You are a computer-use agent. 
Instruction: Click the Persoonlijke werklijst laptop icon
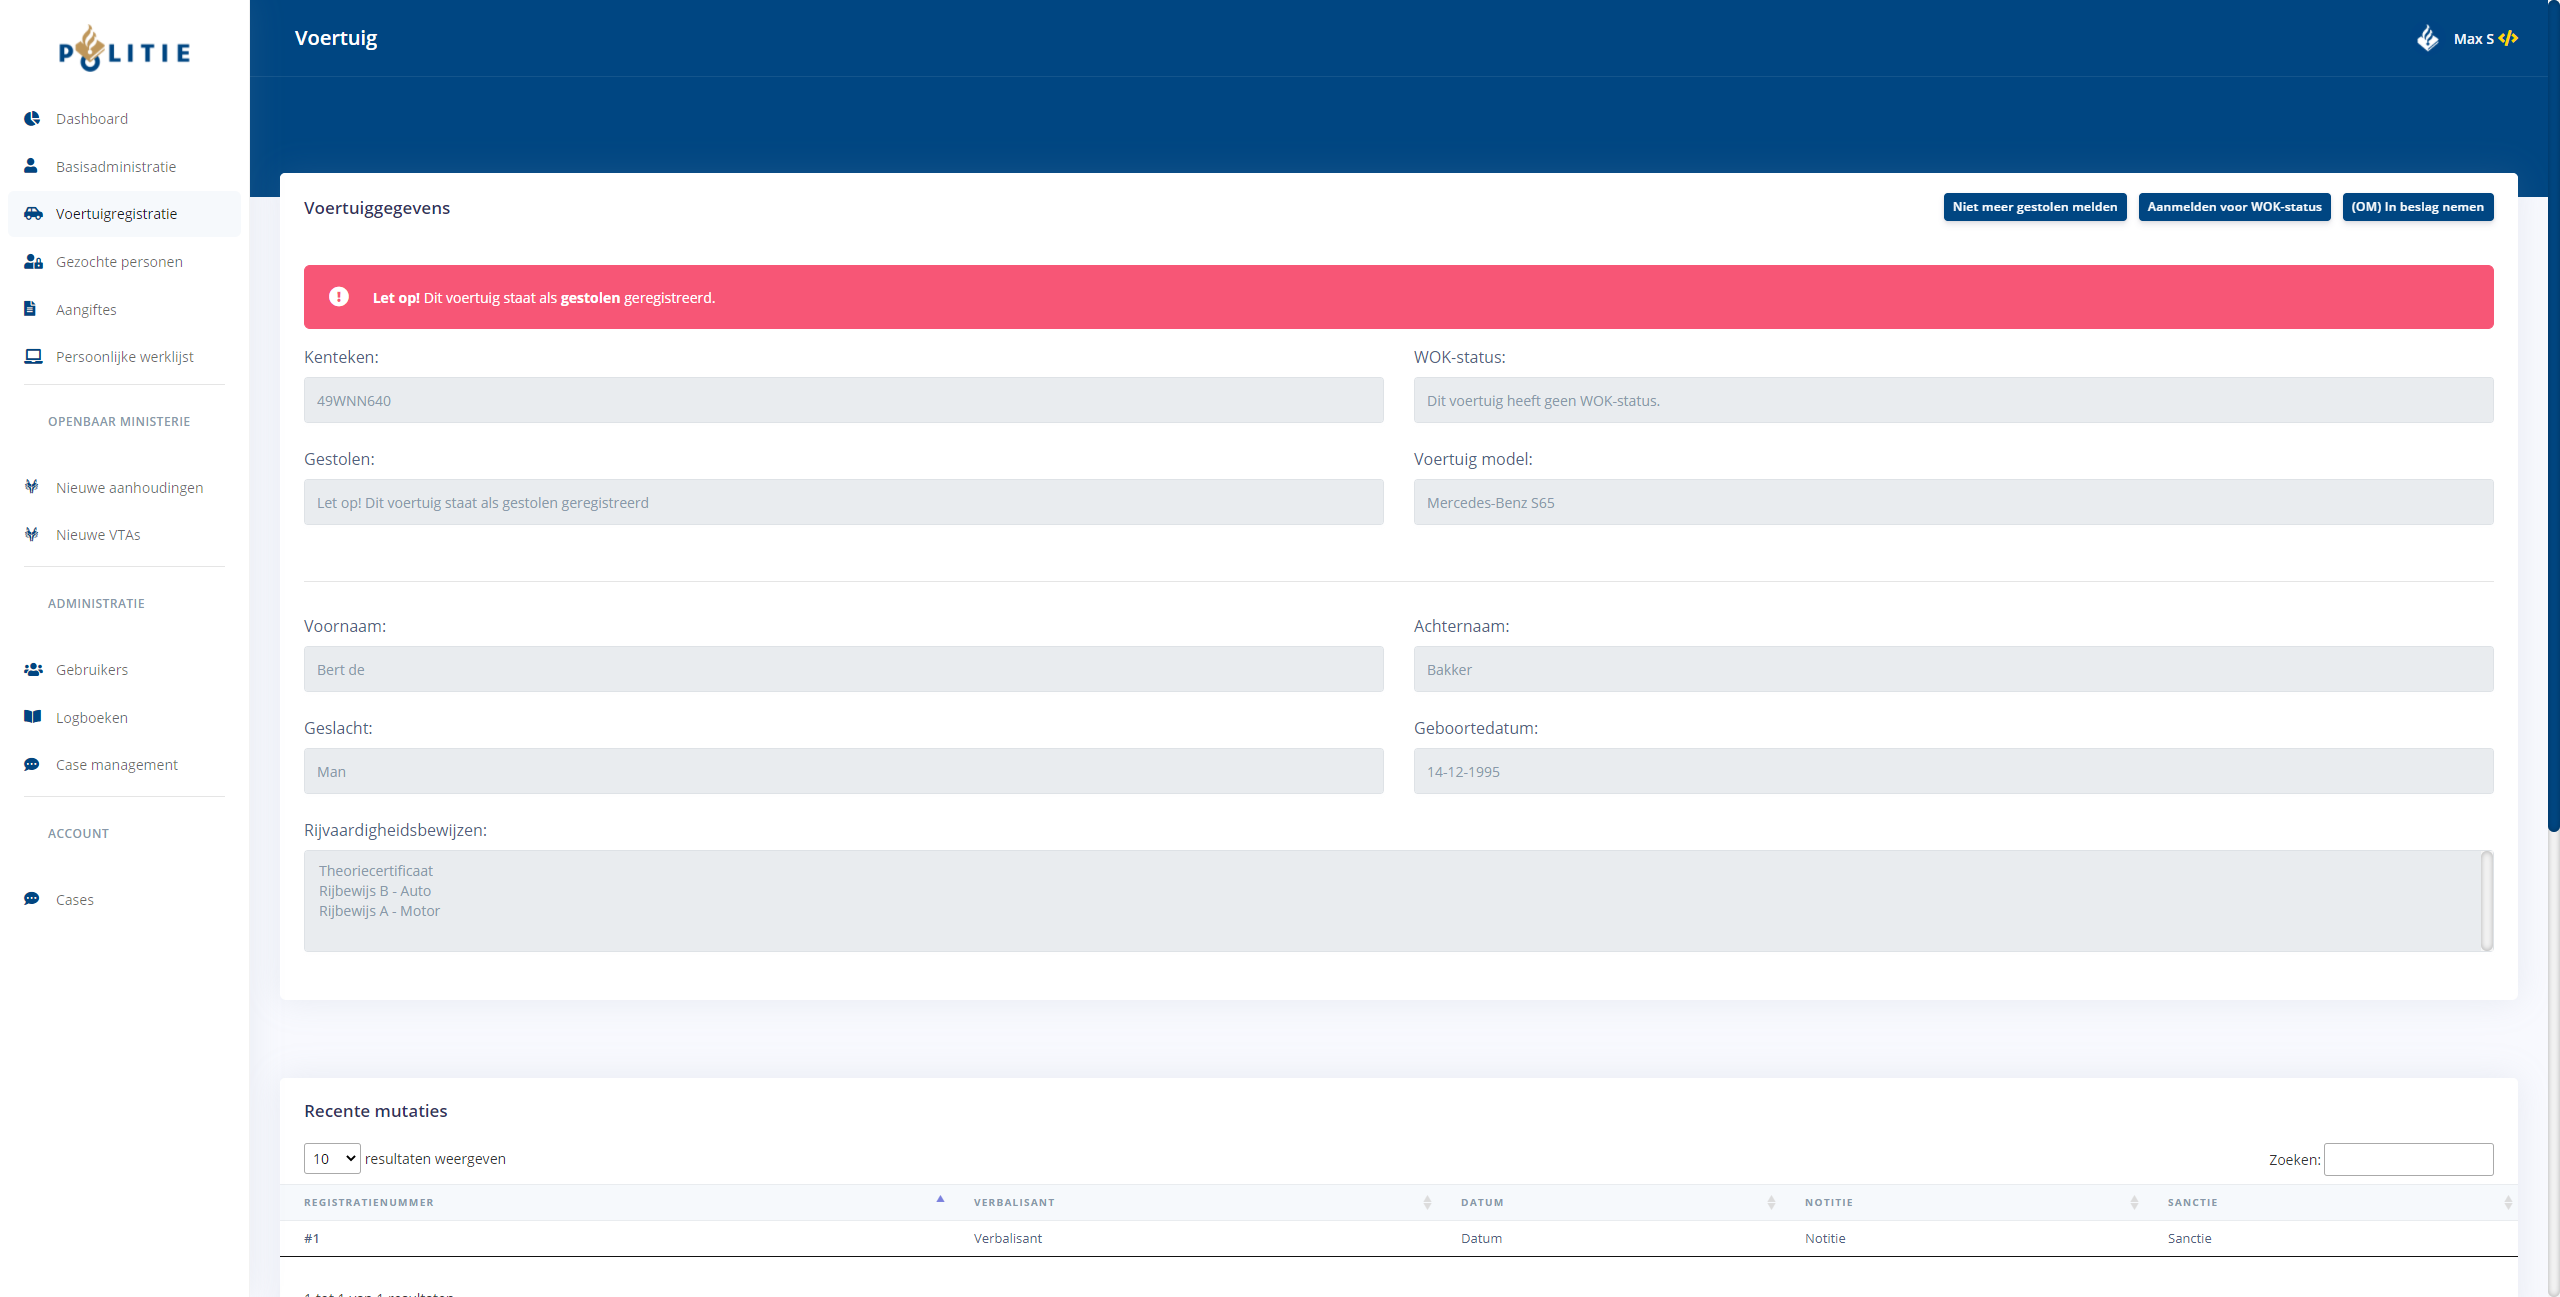33,356
